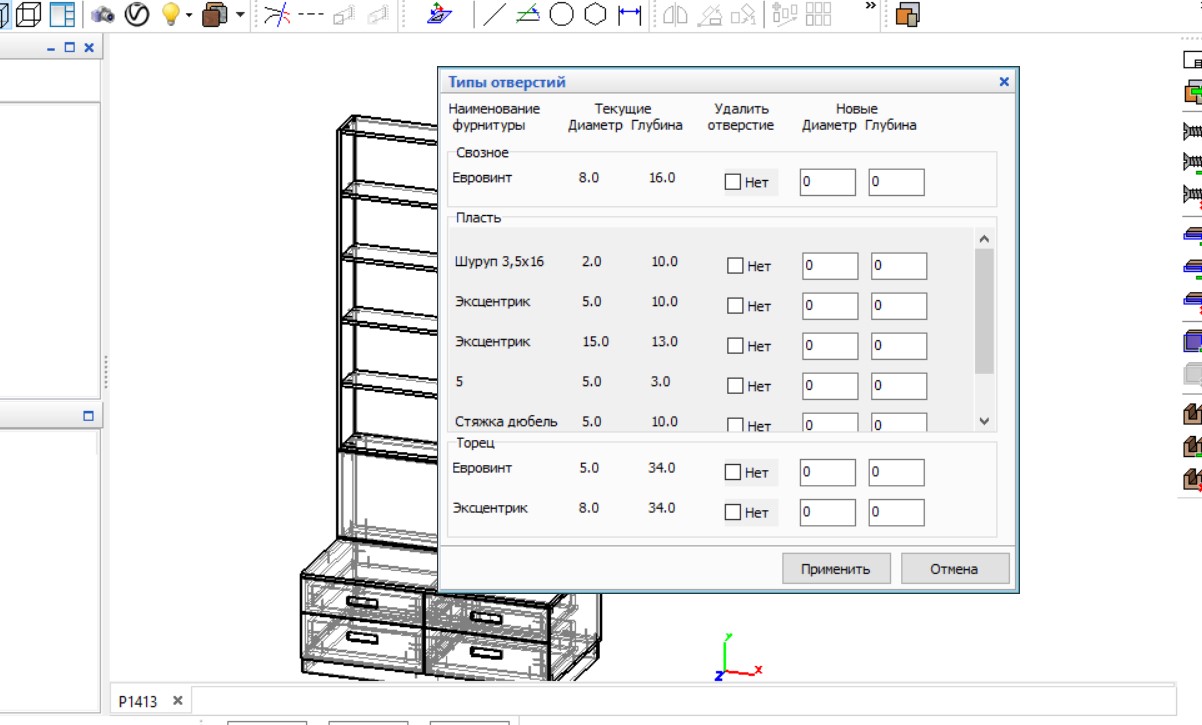Click new diameter field for Торец Евровинт
Viewport: 1202px width, 725px height.
(827, 473)
